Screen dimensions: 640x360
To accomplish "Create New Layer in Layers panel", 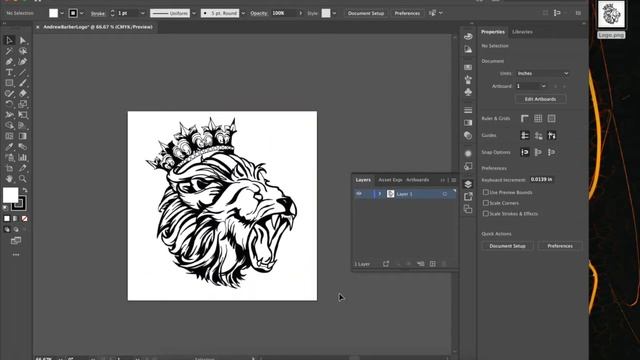I will tap(433, 264).
